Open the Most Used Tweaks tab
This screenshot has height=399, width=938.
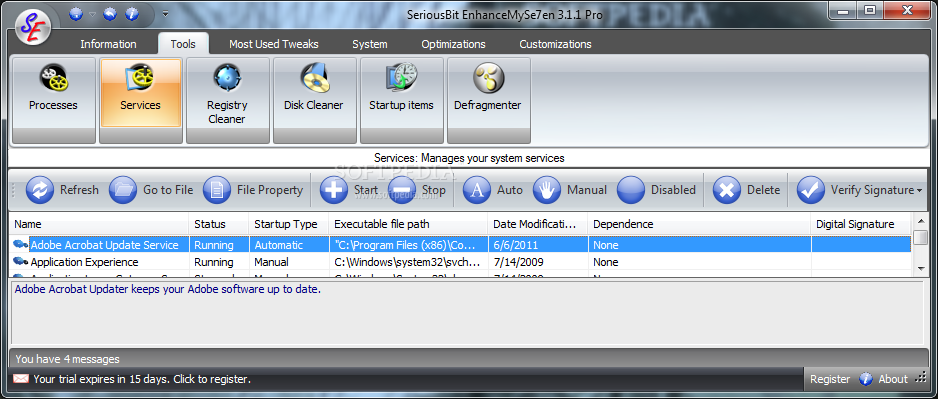point(273,44)
